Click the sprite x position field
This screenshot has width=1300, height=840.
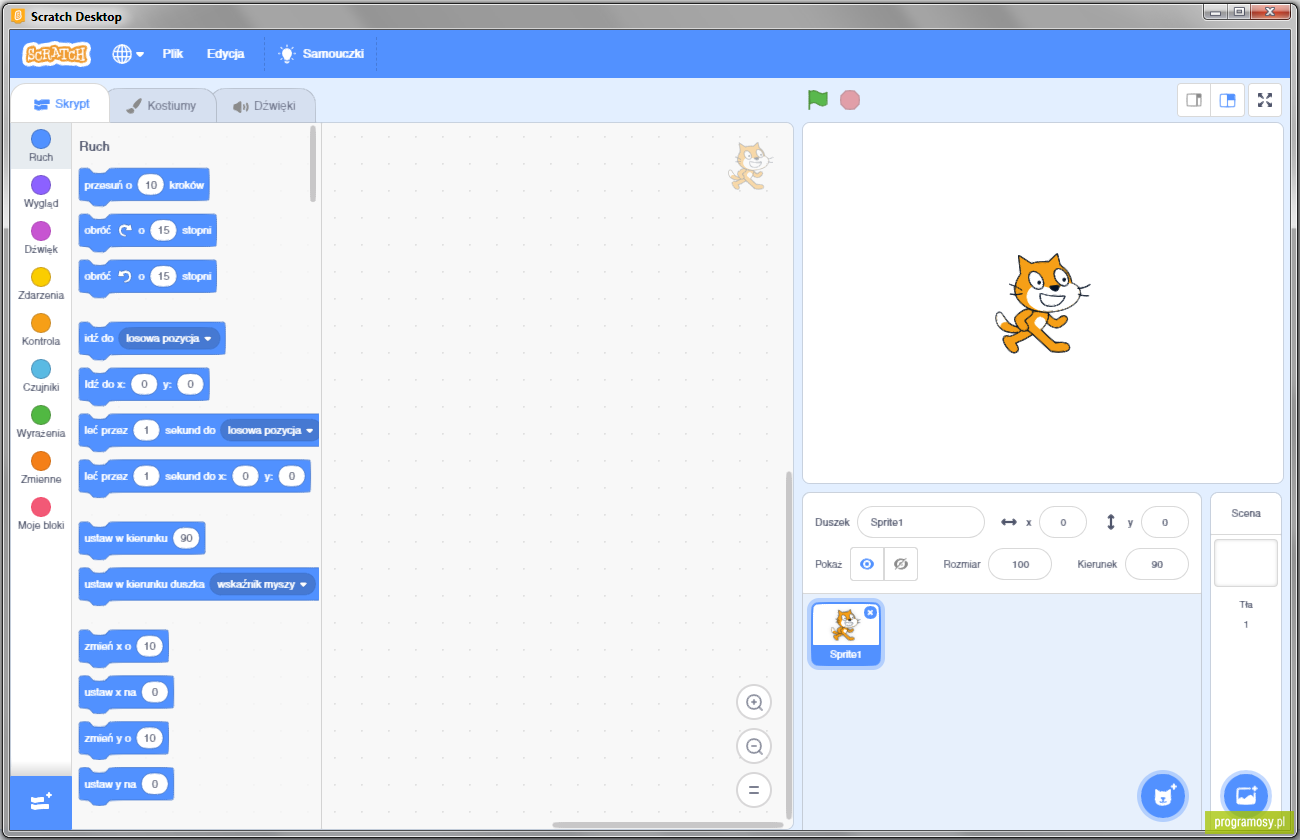point(1063,522)
